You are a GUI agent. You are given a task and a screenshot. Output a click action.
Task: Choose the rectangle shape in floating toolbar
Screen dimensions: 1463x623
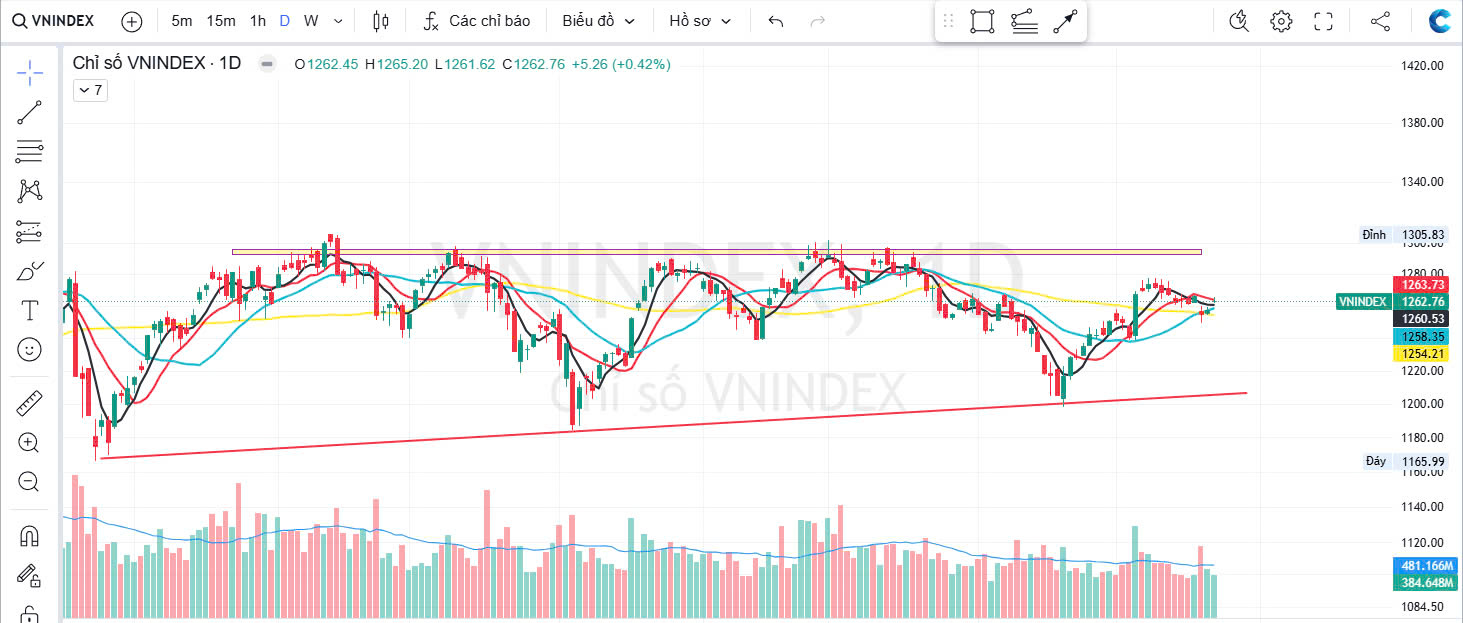982,21
